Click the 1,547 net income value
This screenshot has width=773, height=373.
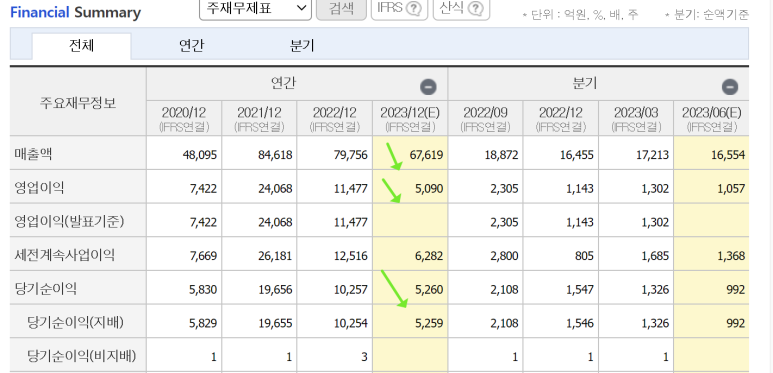(x=580, y=290)
